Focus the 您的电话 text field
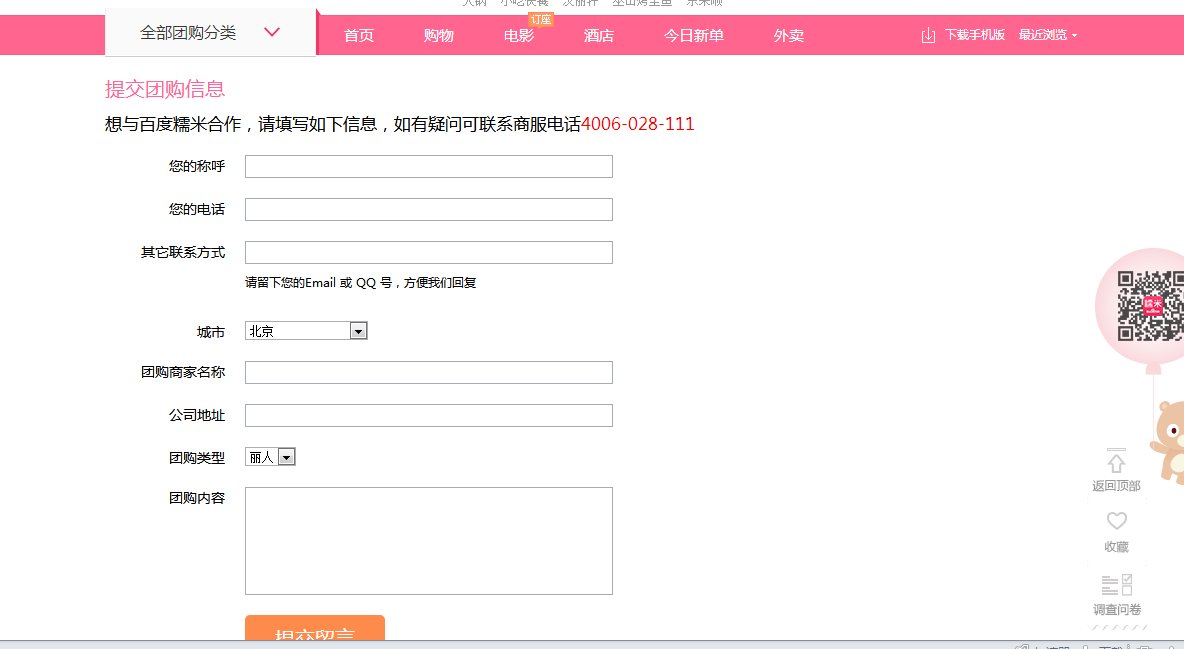The width and height of the screenshot is (1184, 649). click(x=428, y=209)
